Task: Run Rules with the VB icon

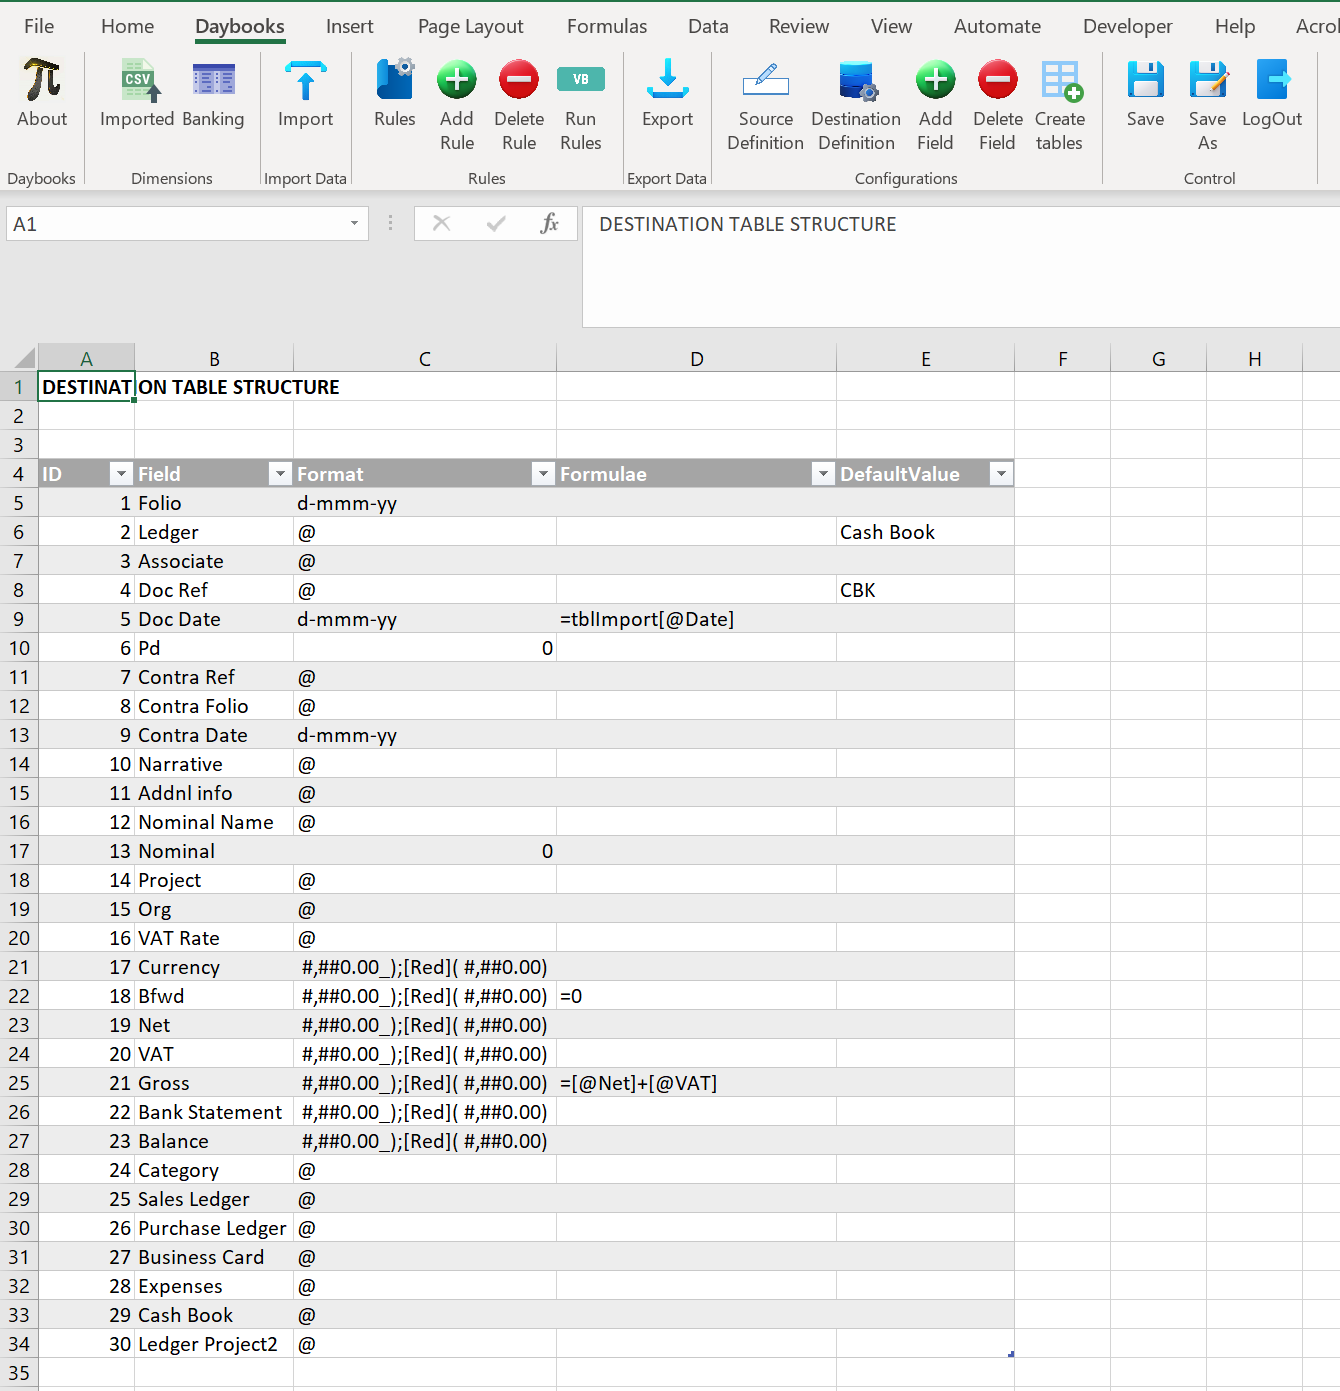Action: [581, 79]
